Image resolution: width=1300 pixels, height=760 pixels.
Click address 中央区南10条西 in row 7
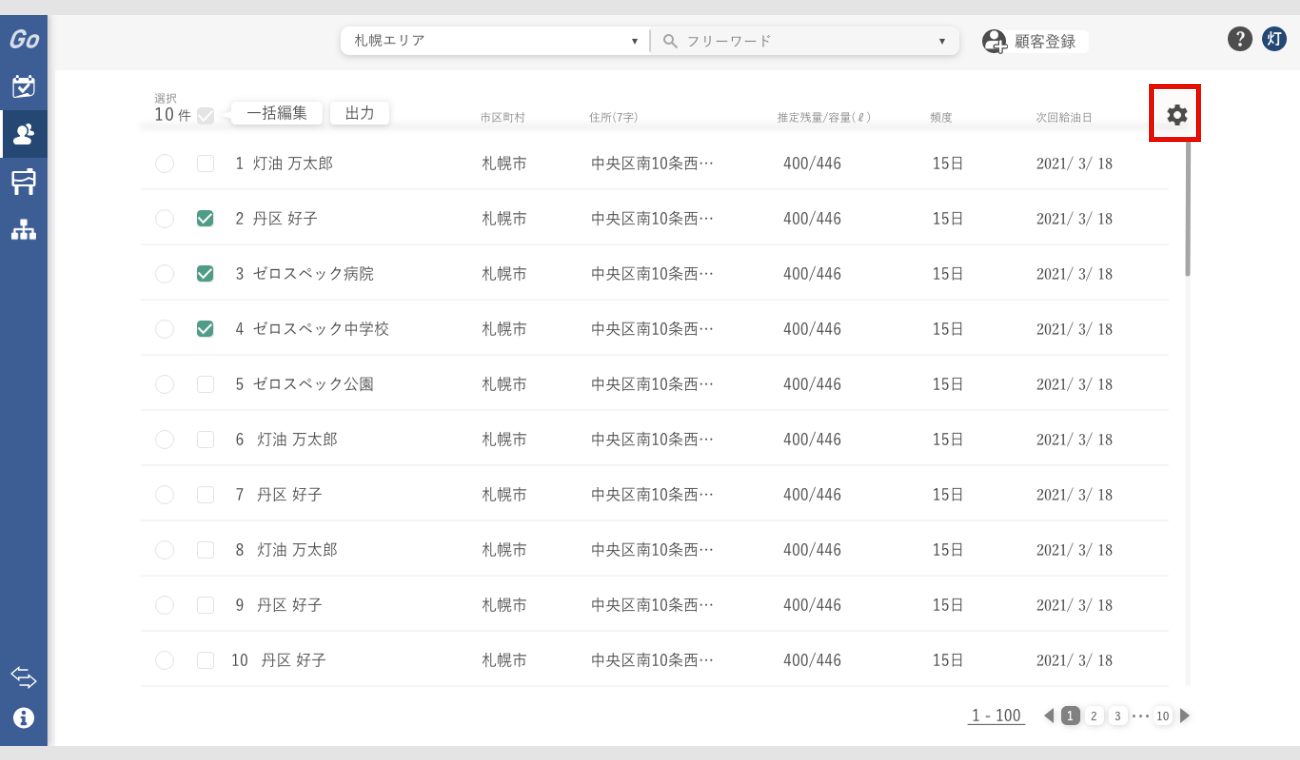coord(652,494)
